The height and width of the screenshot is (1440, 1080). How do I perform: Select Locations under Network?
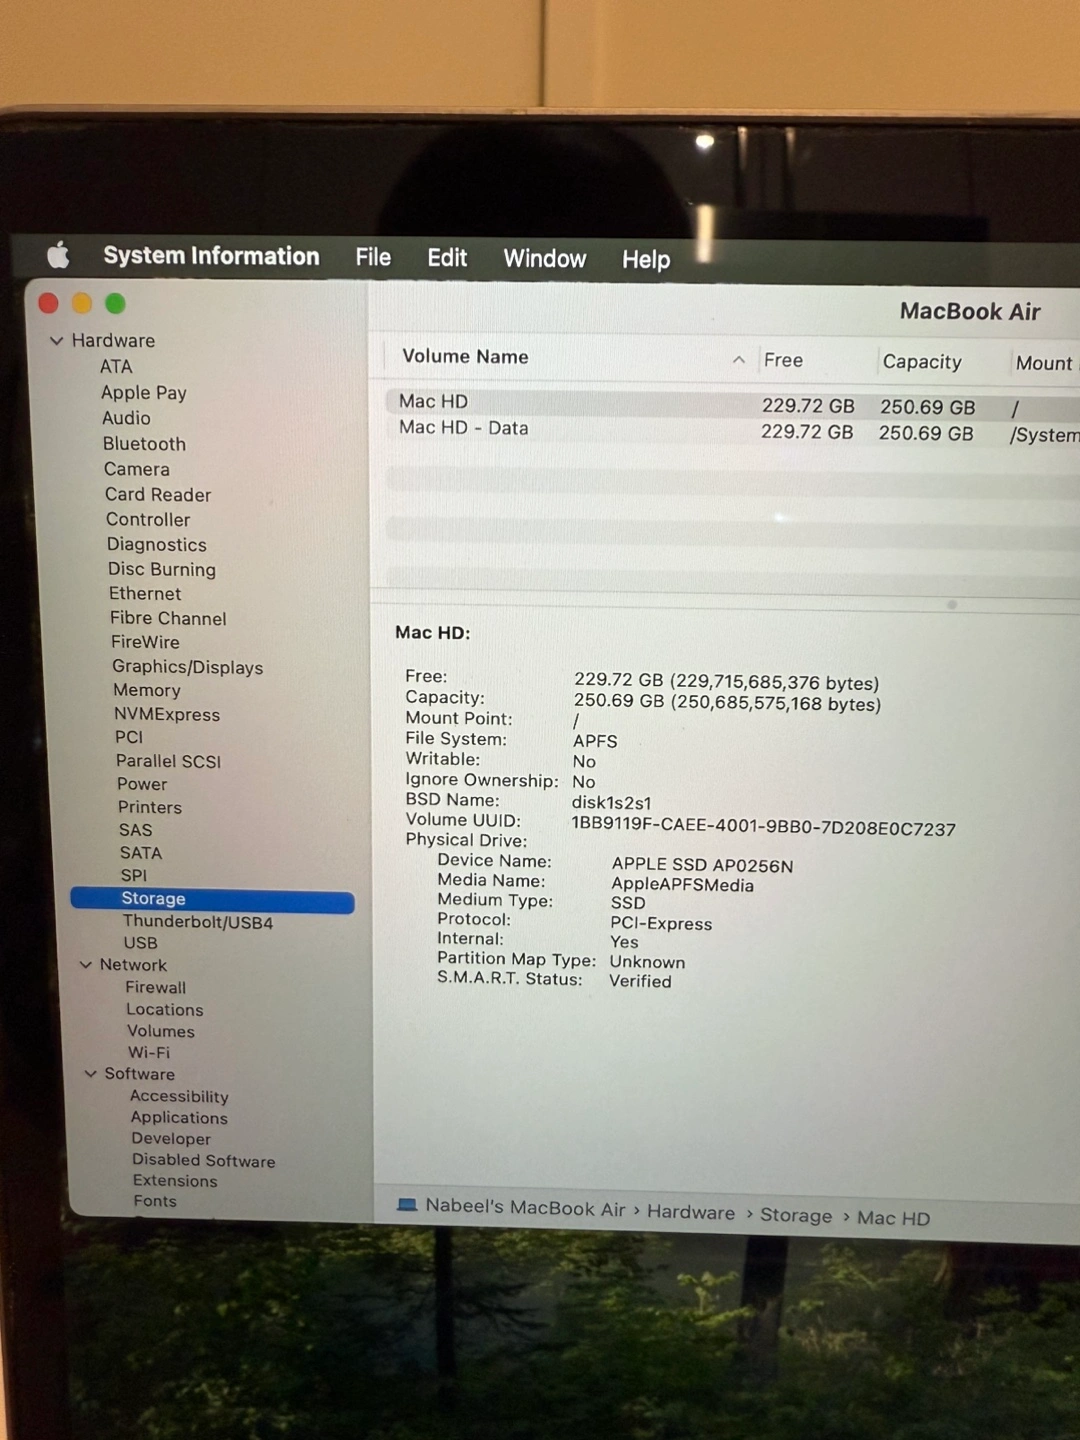pos(165,1010)
